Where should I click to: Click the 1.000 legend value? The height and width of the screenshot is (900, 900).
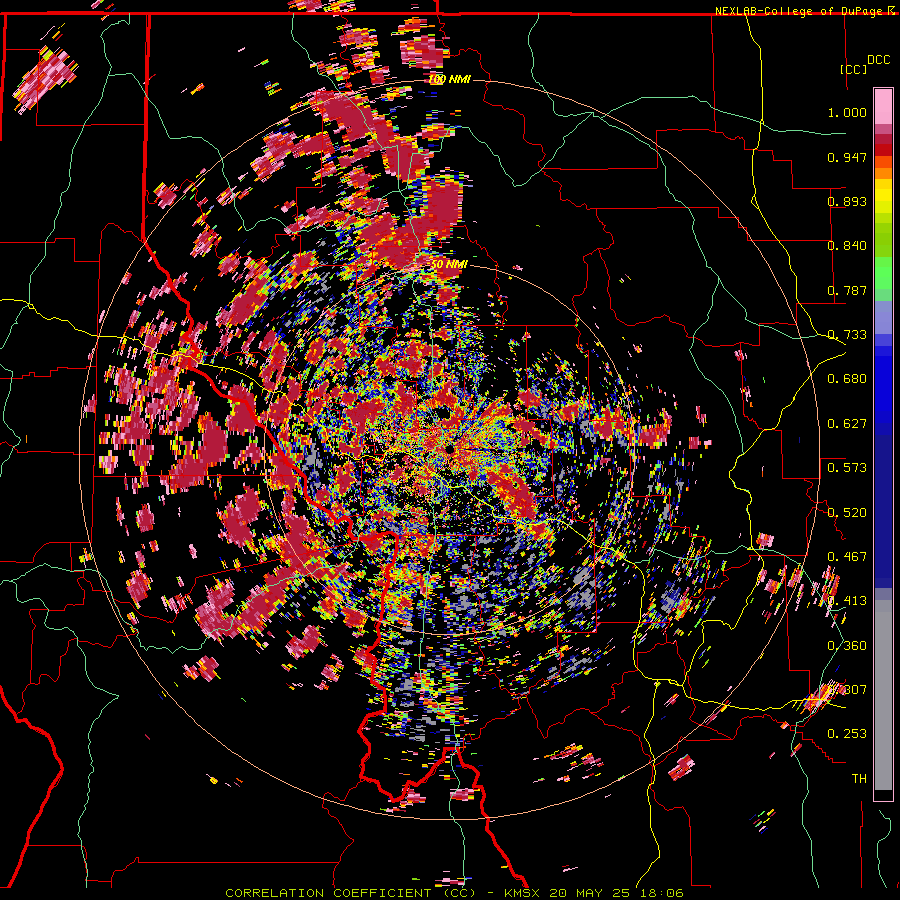click(847, 112)
